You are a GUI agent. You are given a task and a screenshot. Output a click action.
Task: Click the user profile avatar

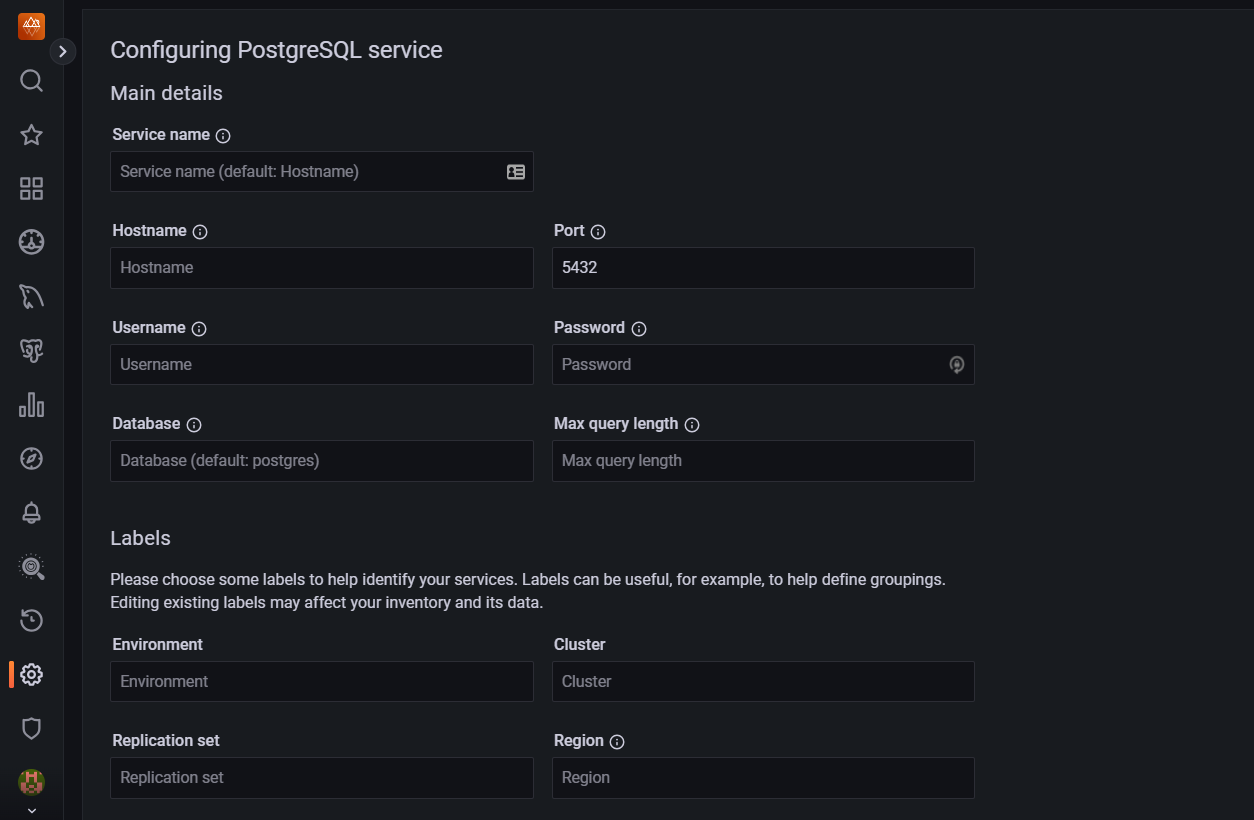(x=31, y=781)
